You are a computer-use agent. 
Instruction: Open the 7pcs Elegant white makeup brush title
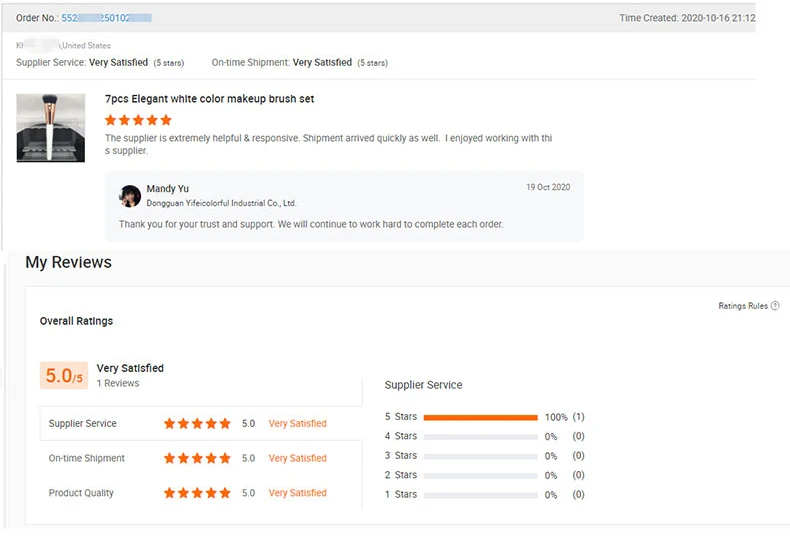(209, 99)
